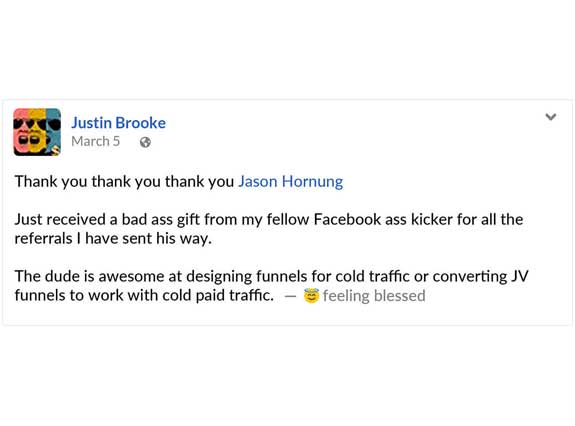Image resolution: width=575 pixels, height=426 pixels.
Task: Expand the post options chevron
Action: [550, 117]
